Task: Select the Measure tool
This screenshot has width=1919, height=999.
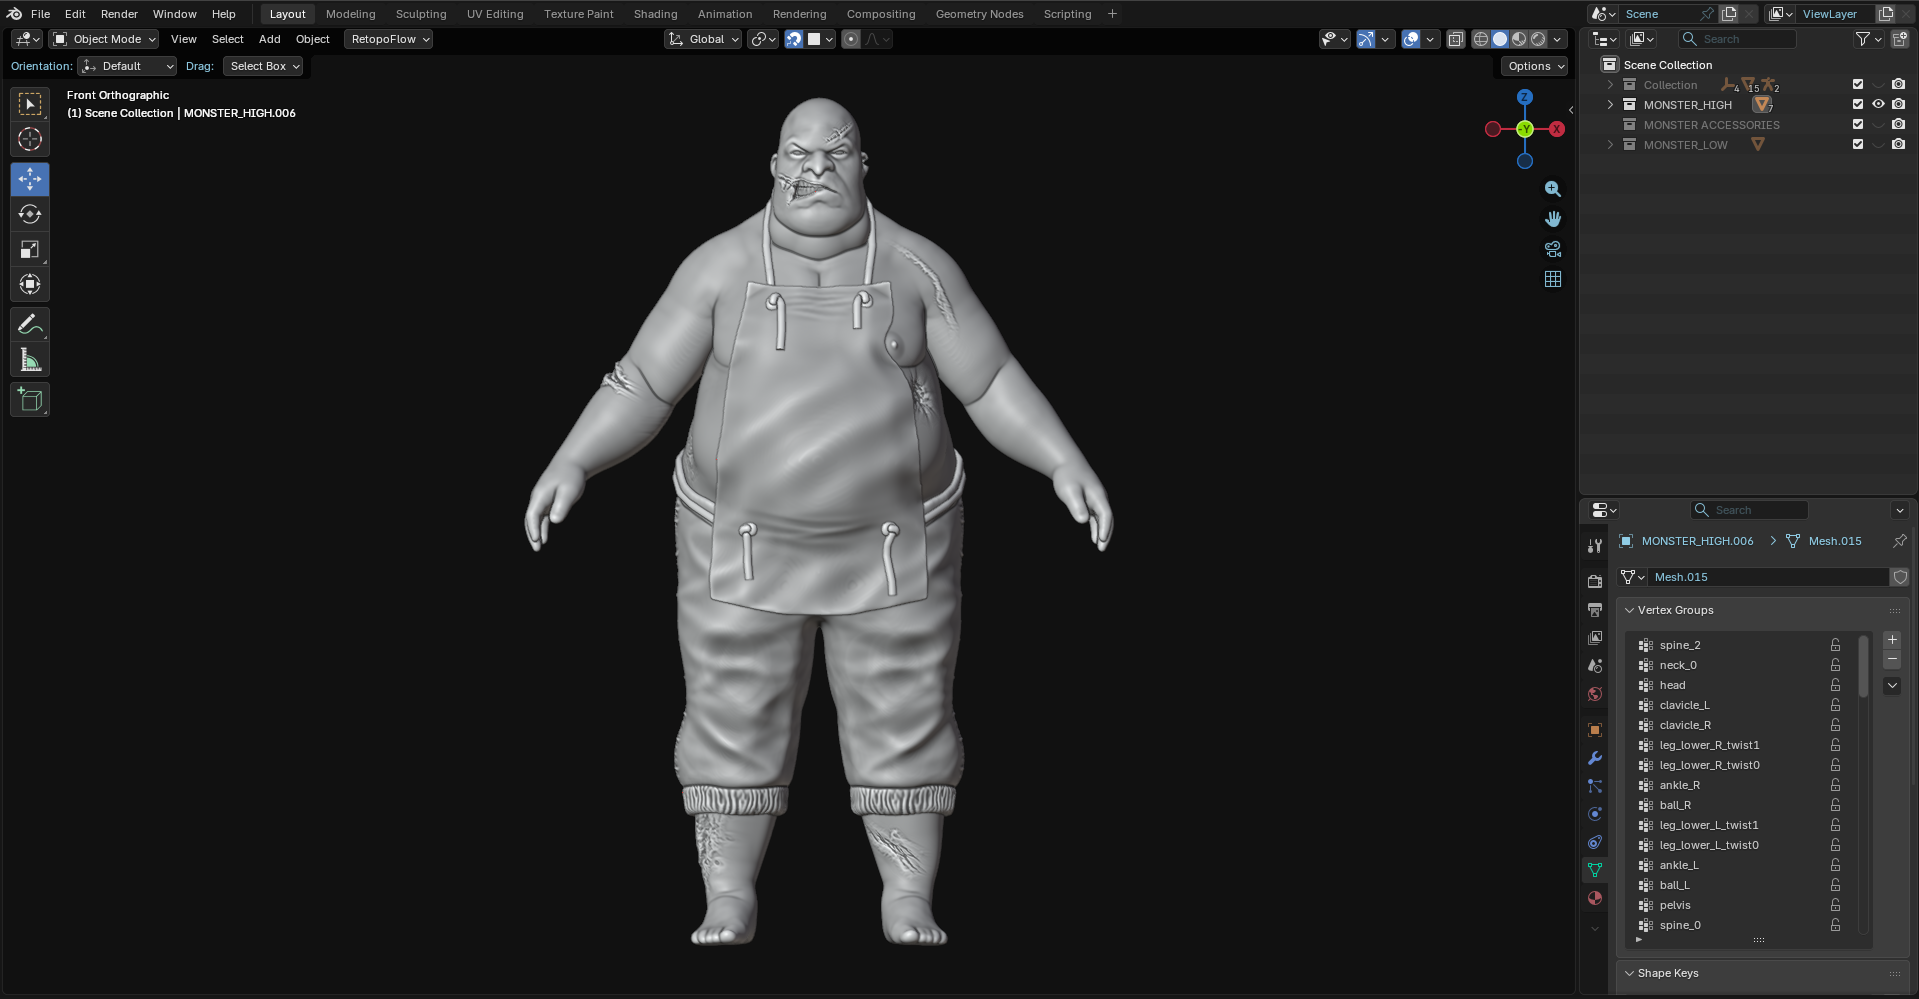Action: point(30,361)
